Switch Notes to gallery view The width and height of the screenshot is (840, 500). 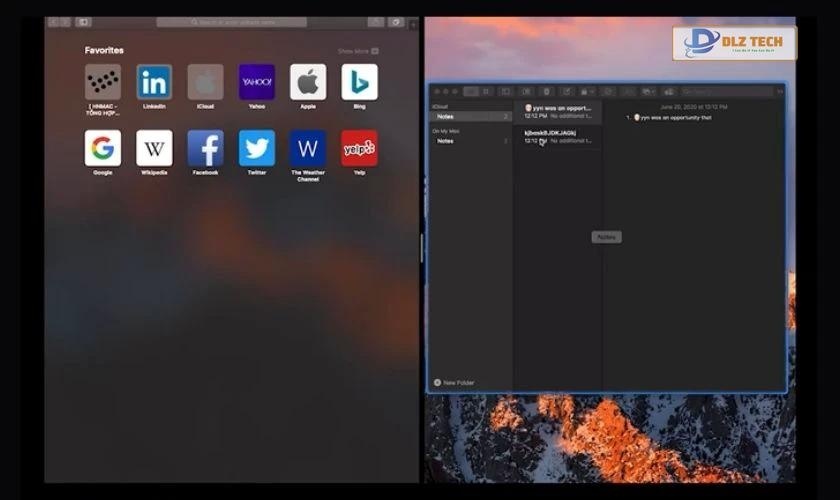[x=487, y=91]
